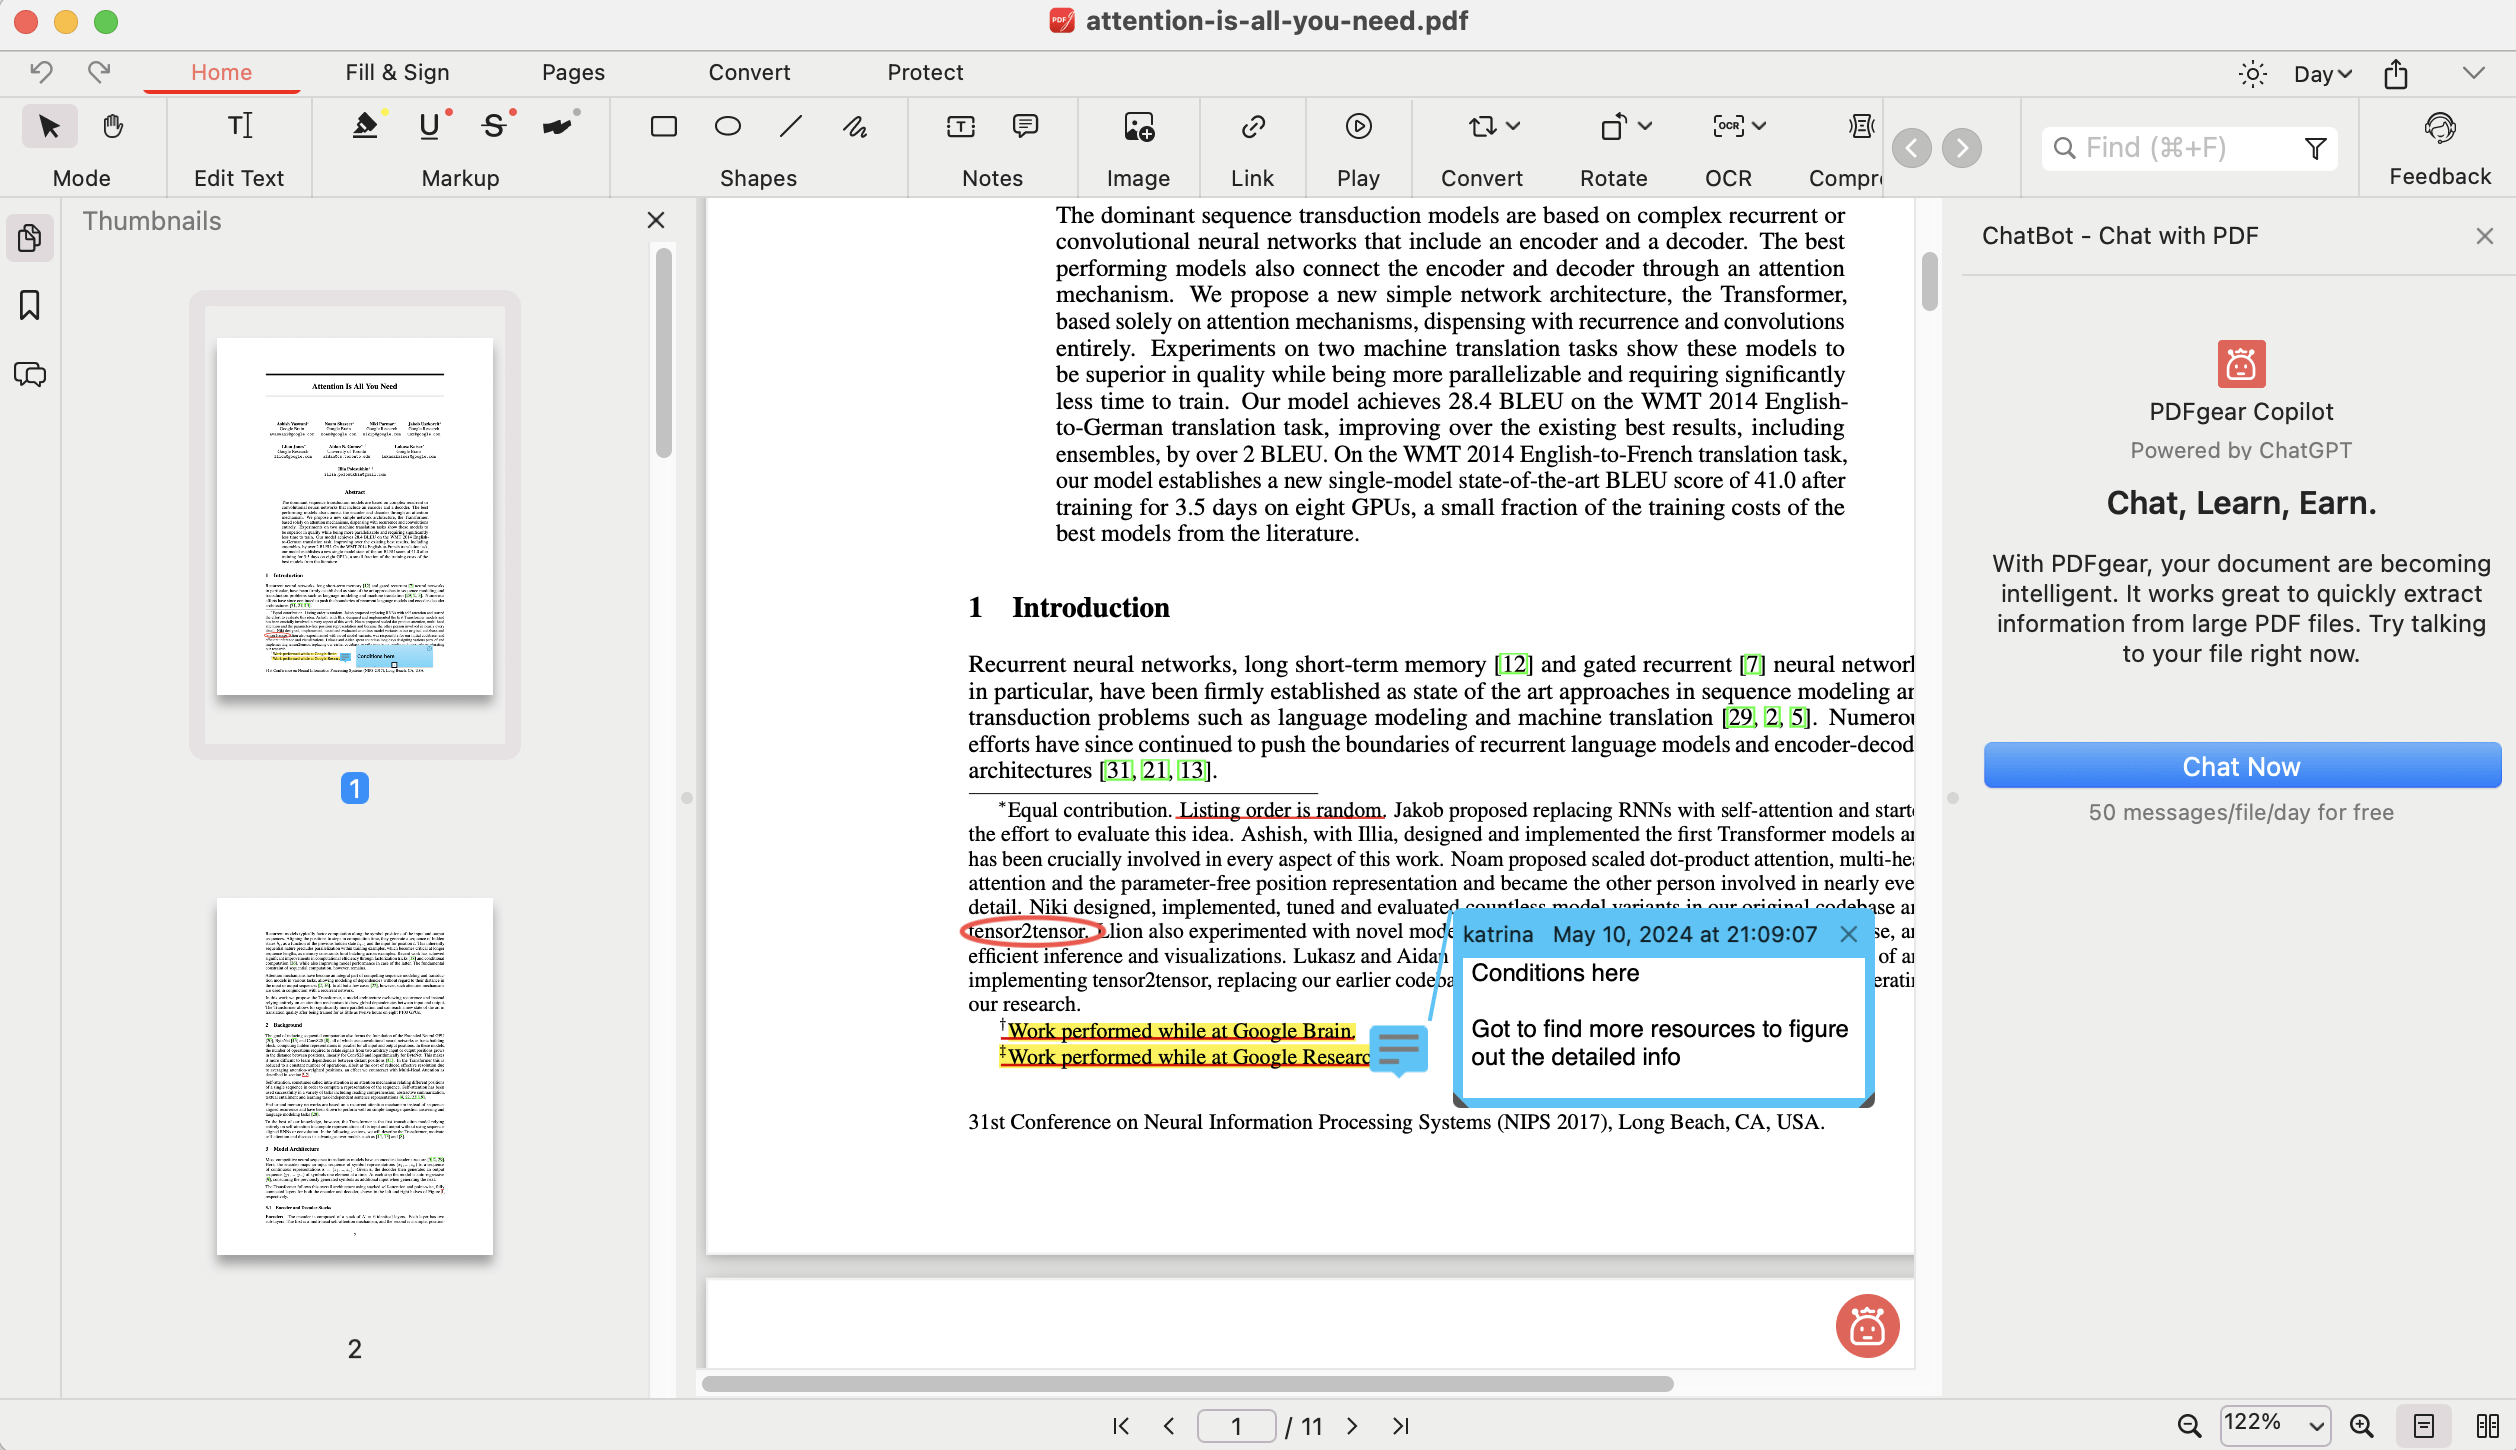2516x1450 pixels.
Task: Click the thumbnails panel vertical scrollbar
Action: (x=663, y=352)
